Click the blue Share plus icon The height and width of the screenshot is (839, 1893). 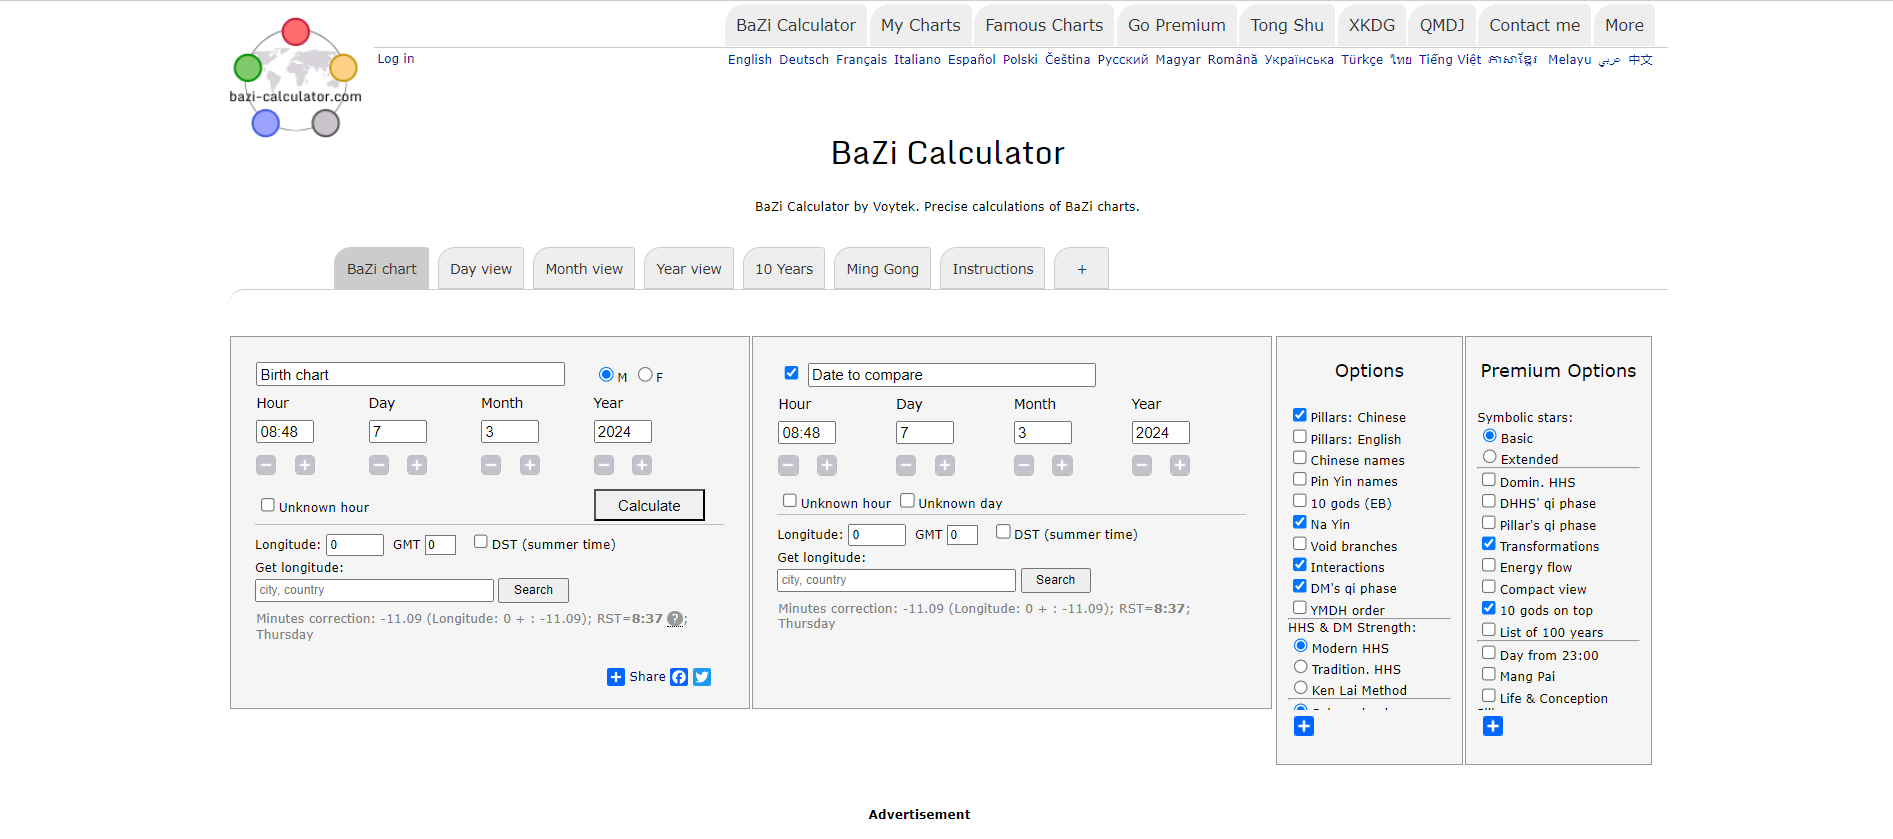(x=616, y=677)
